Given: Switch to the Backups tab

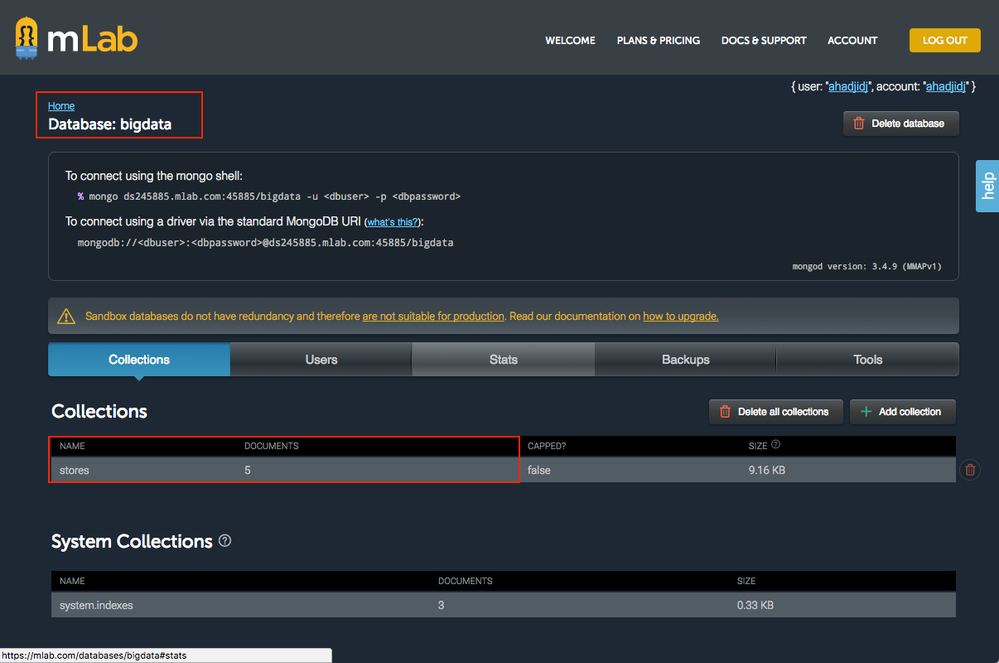Looking at the screenshot, I should [686, 360].
